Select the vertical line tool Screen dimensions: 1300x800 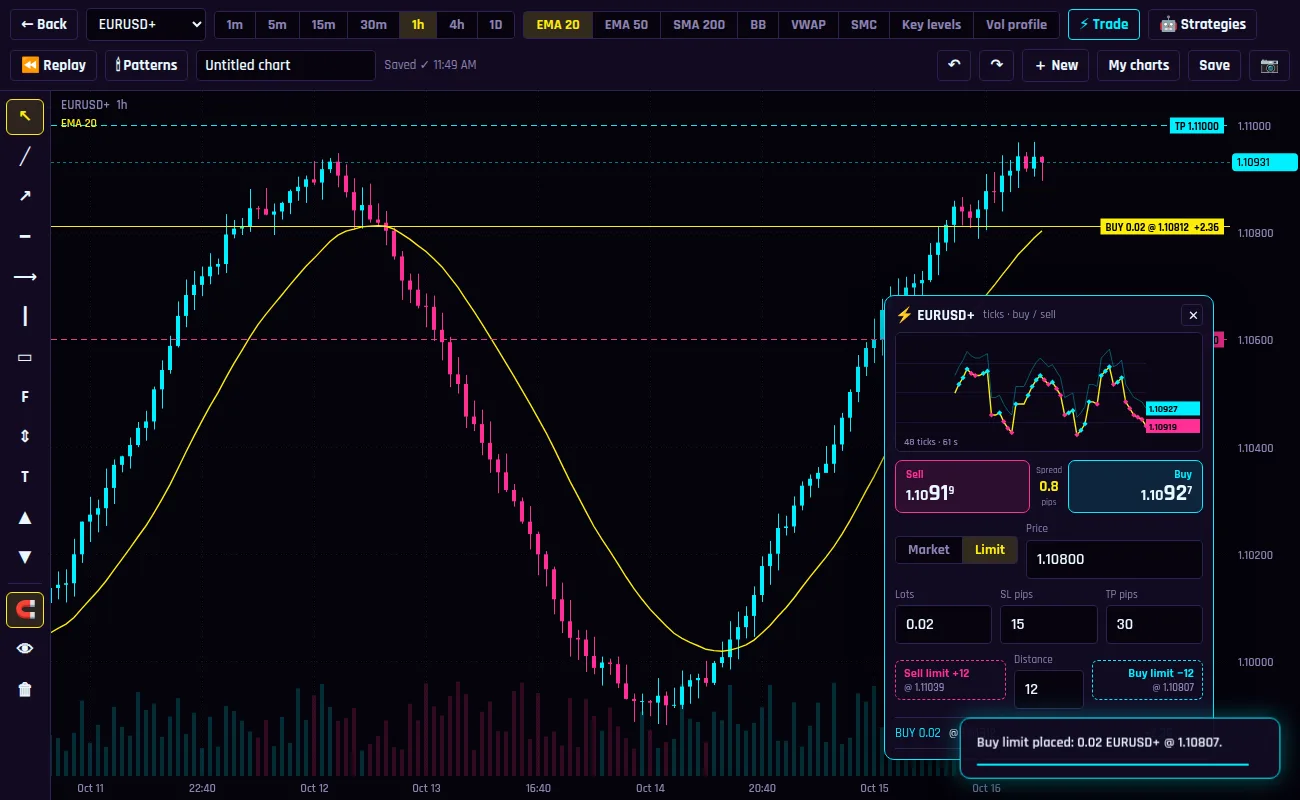[x=25, y=317]
